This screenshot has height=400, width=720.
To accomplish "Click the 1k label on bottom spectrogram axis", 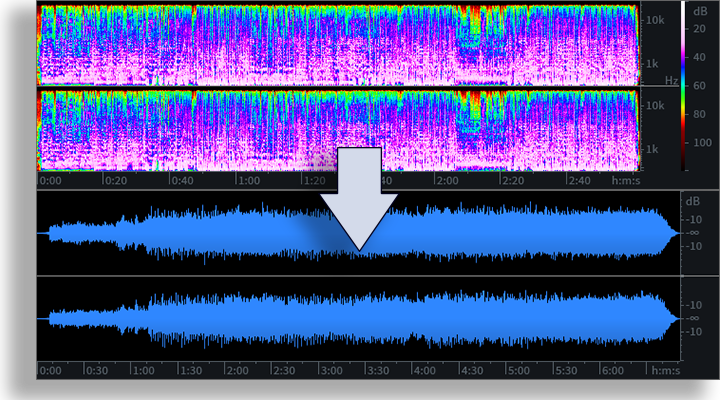I will [652, 149].
